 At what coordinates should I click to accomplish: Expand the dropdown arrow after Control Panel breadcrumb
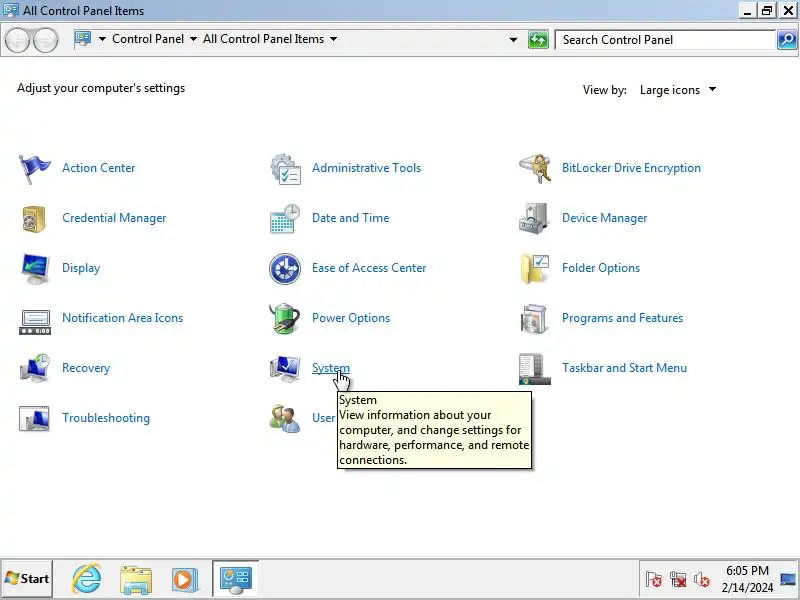click(193, 39)
